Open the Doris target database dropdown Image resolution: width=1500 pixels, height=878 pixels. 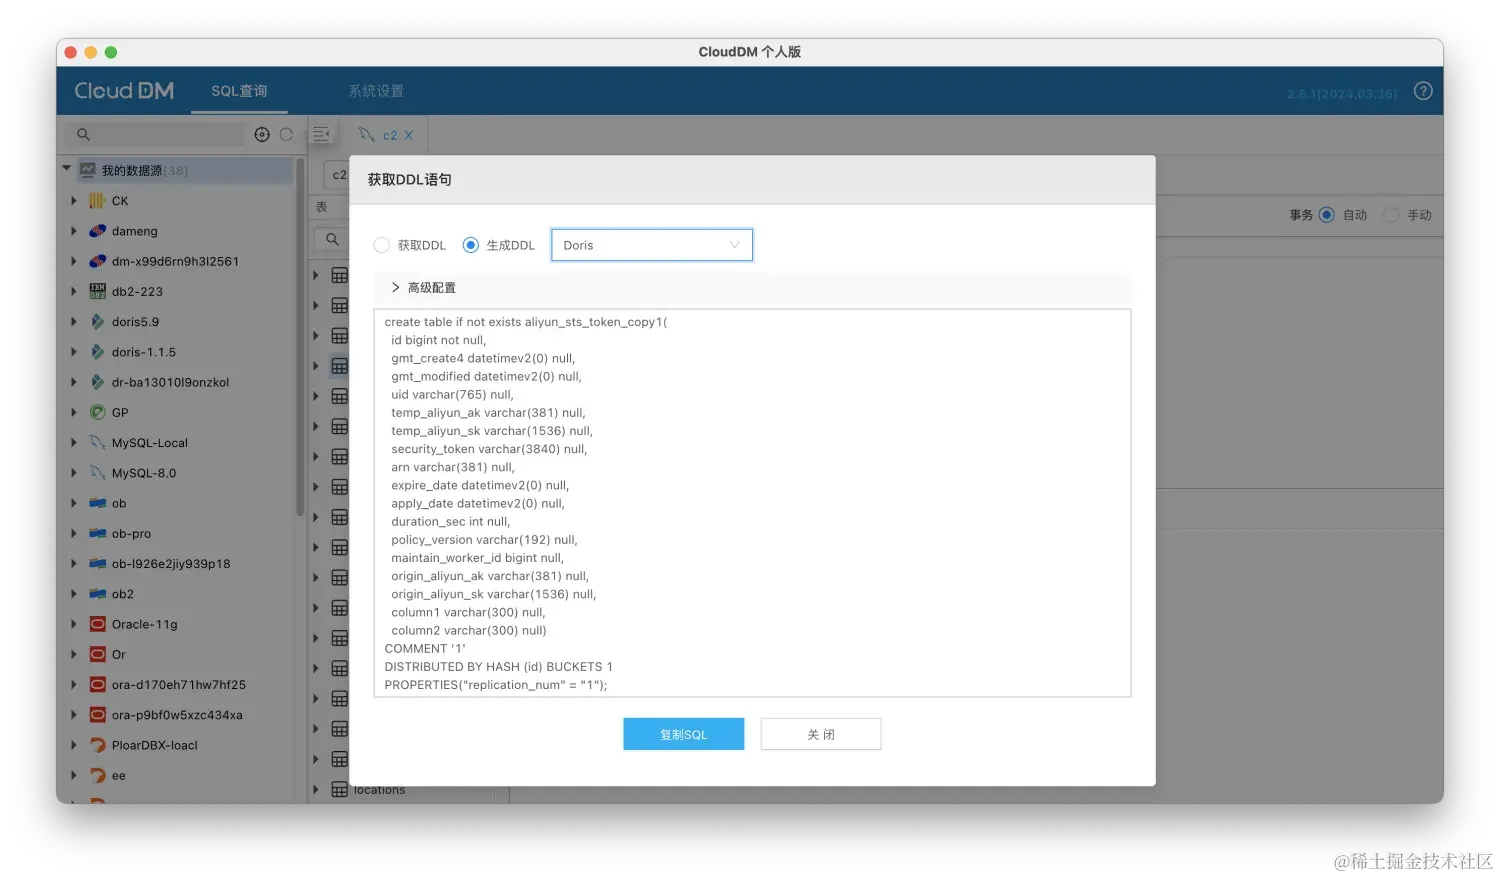pyautogui.click(x=651, y=245)
